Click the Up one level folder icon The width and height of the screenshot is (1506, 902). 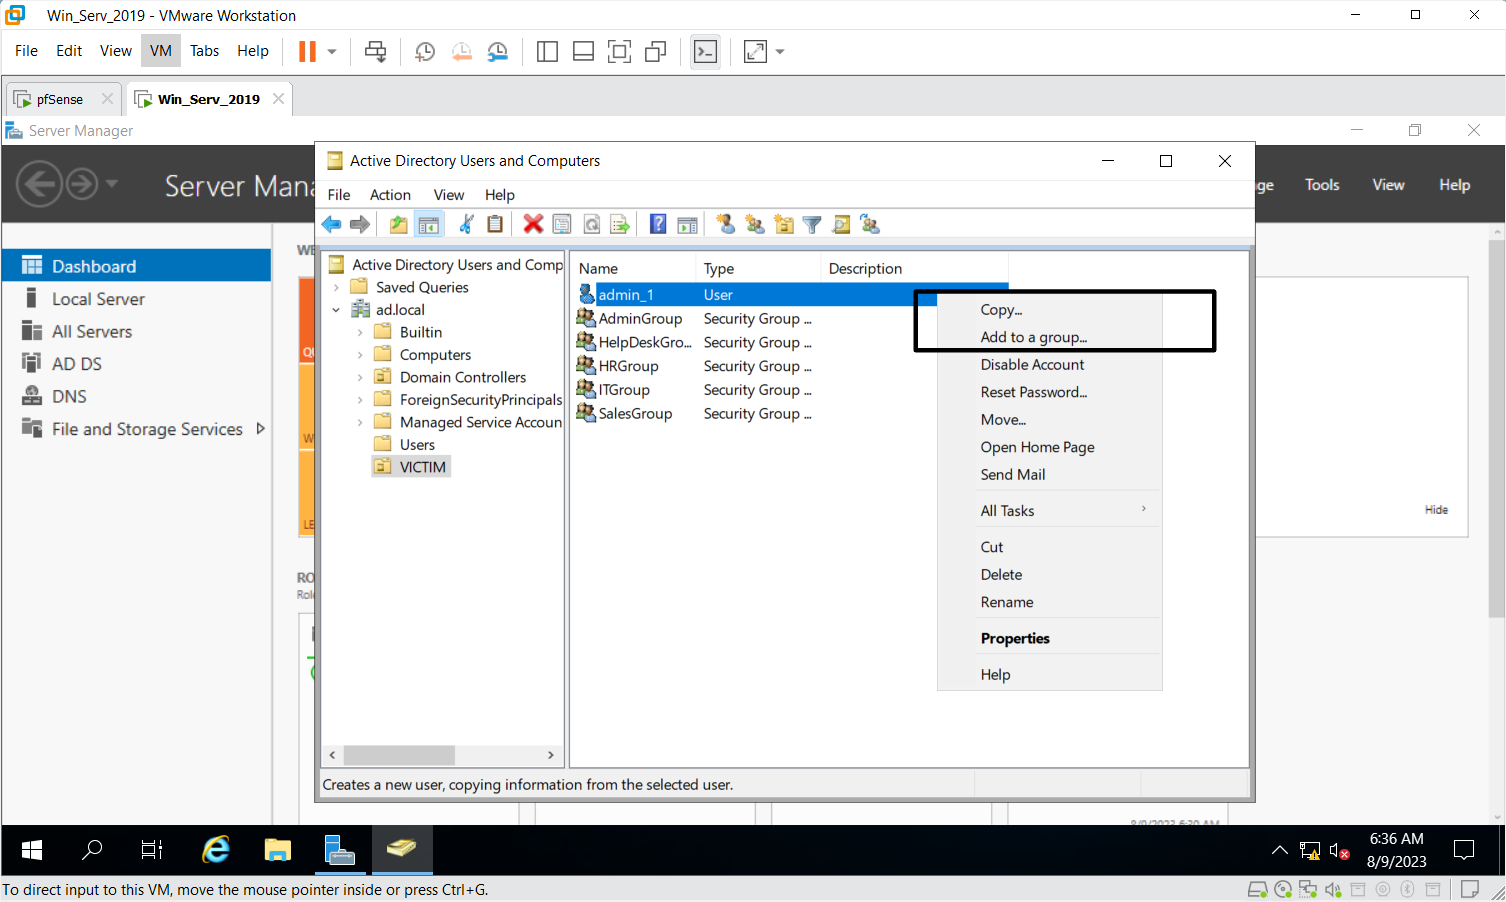tap(398, 224)
